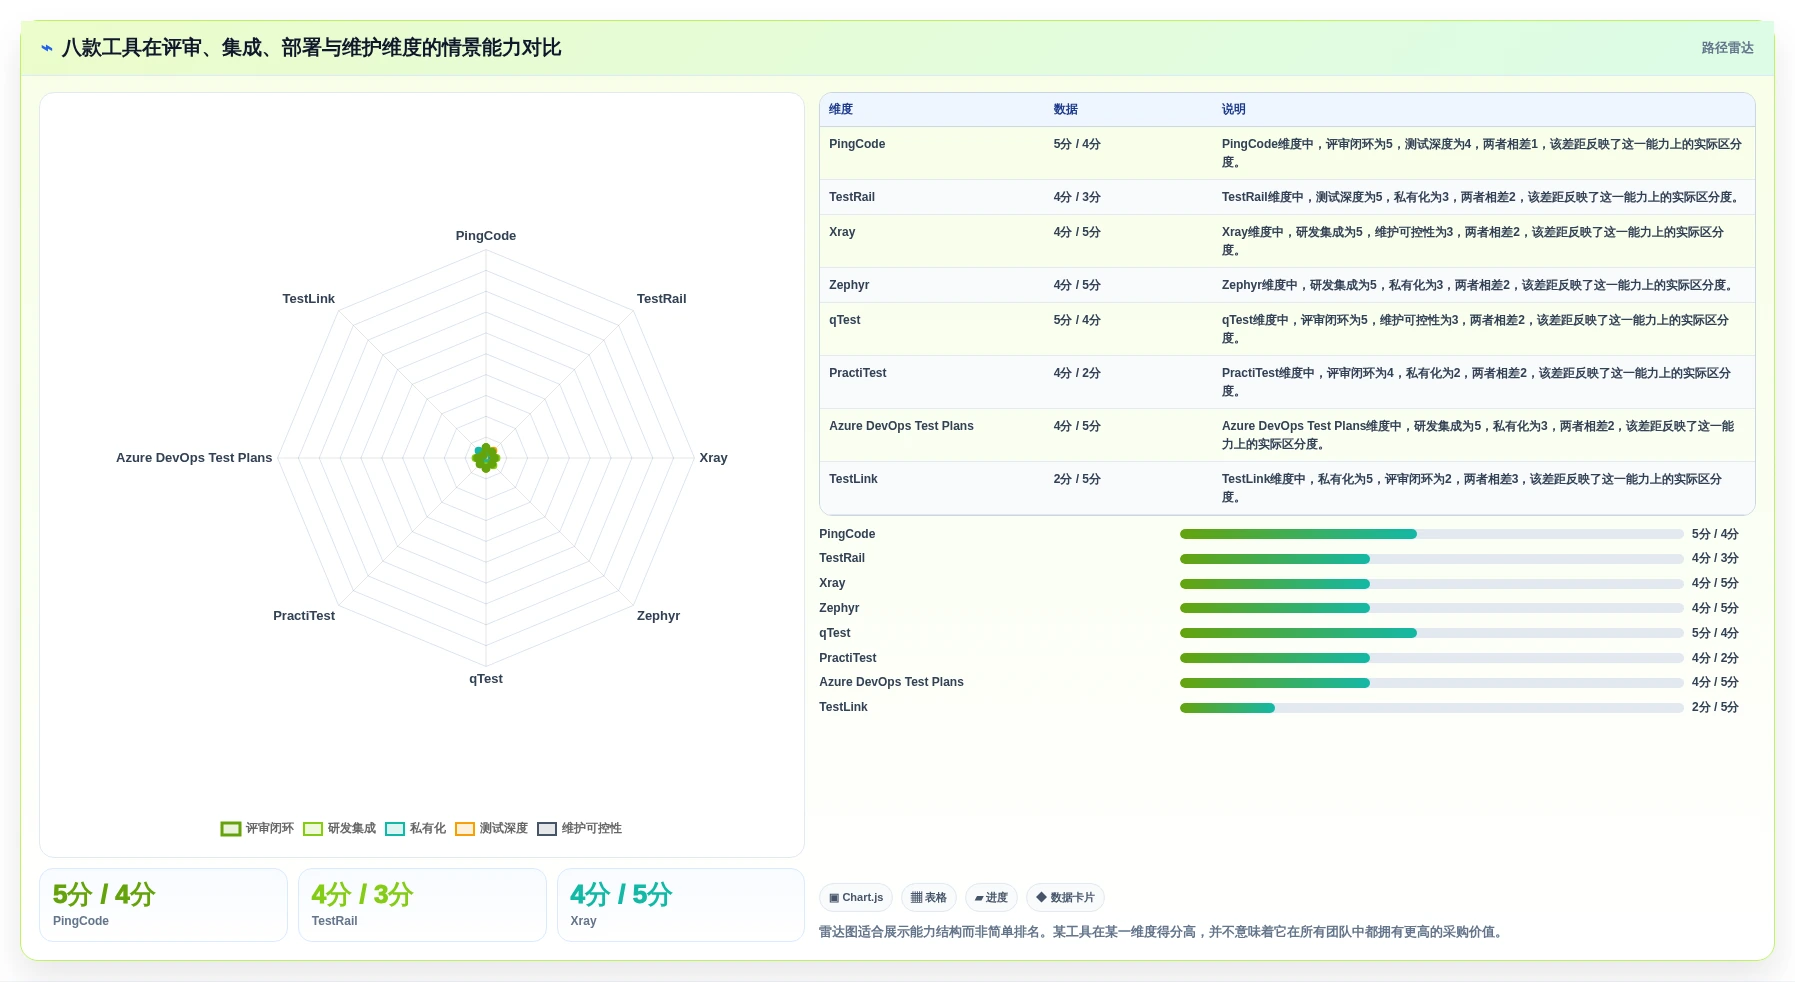The height and width of the screenshot is (982, 1795).
Task: Click the 评审闭环 dark green legend swatch
Action: 231,828
